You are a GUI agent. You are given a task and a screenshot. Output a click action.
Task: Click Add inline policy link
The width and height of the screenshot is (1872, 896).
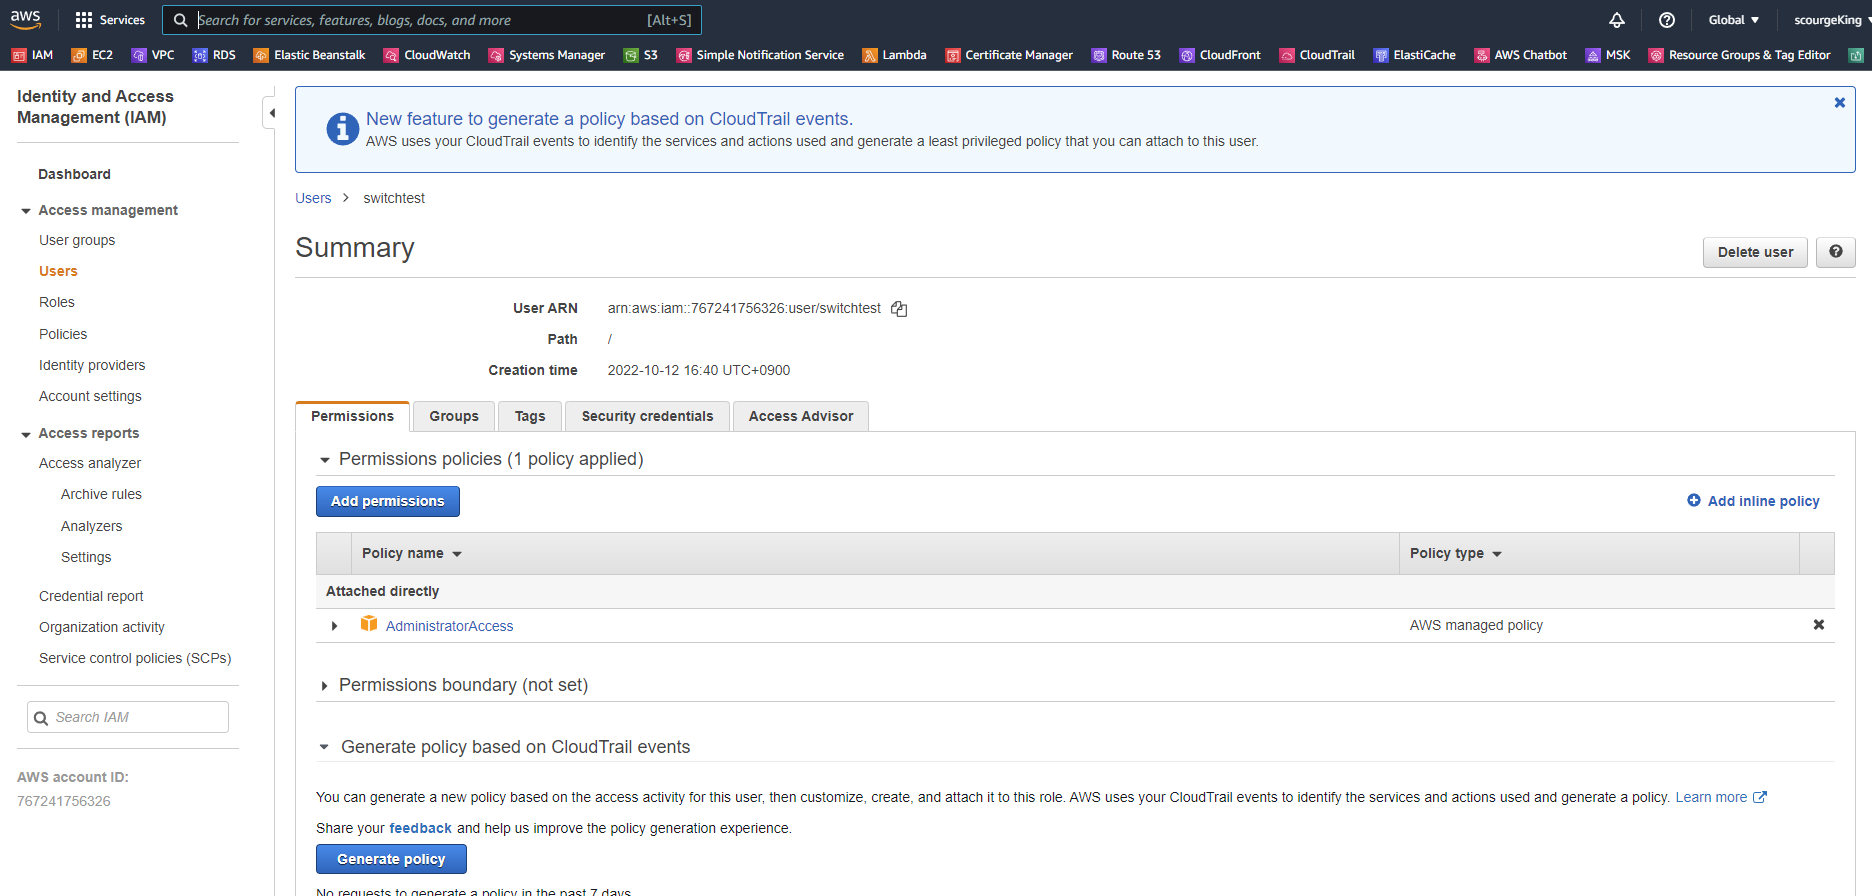click(1753, 501)
